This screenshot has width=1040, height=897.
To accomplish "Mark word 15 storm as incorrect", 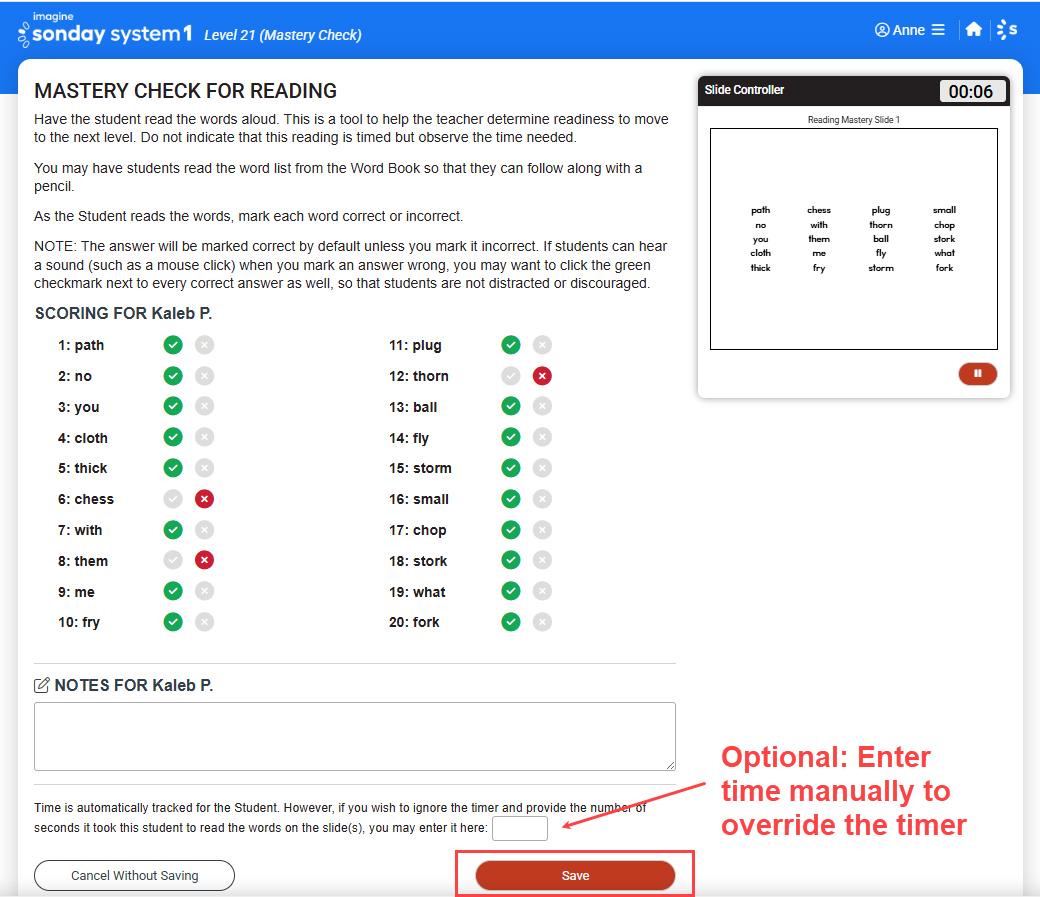I will [542, 468].
